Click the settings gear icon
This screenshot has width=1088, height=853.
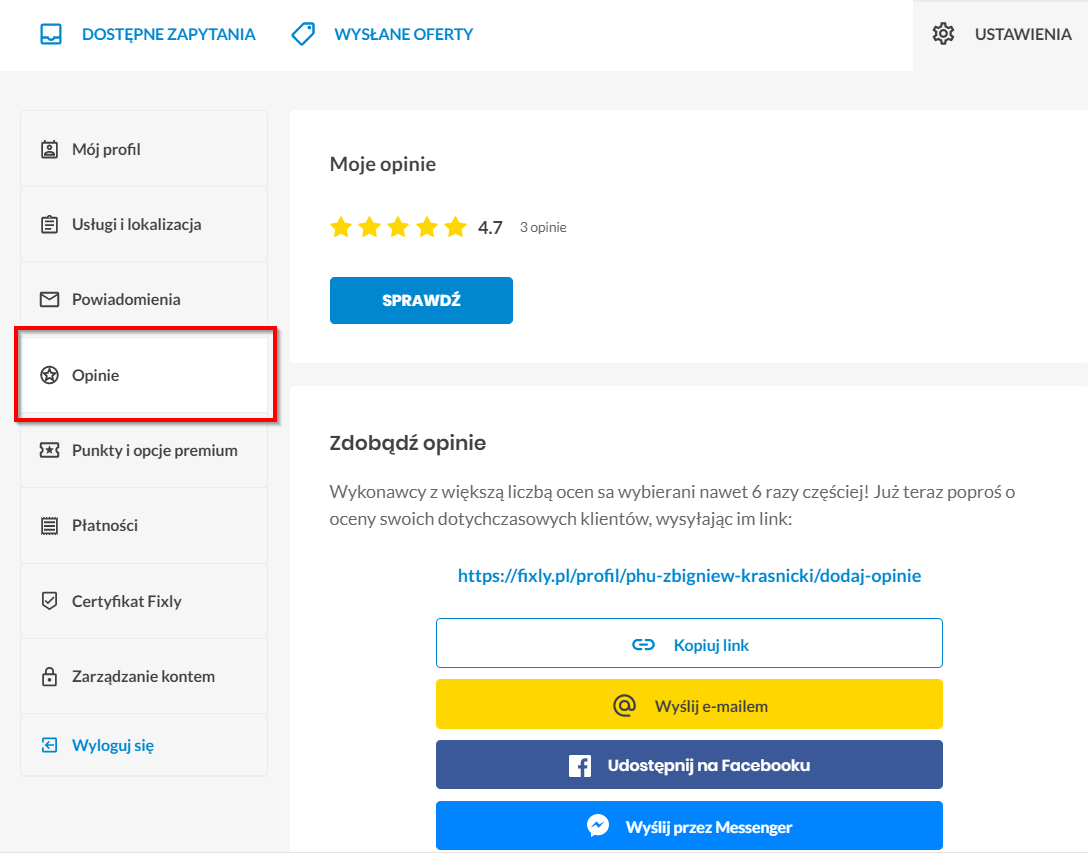coord(943,33)
